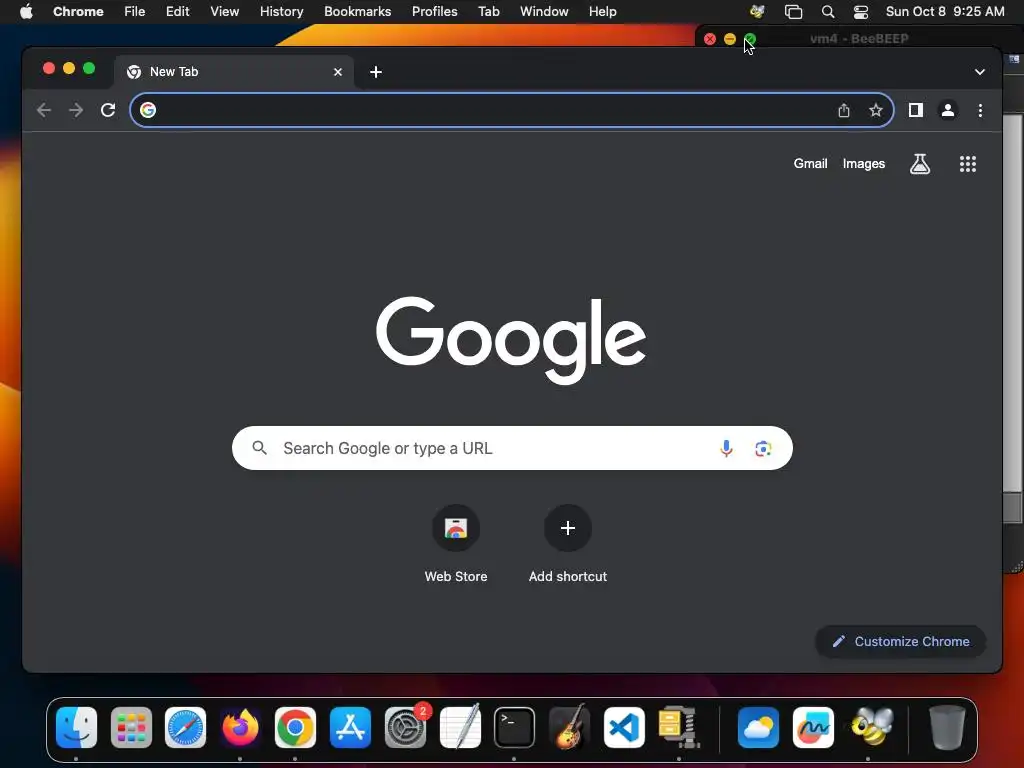Open the File menu
Image resolution: width=1024 pixels, height=768 pixels.
click(x=135, y=12)
